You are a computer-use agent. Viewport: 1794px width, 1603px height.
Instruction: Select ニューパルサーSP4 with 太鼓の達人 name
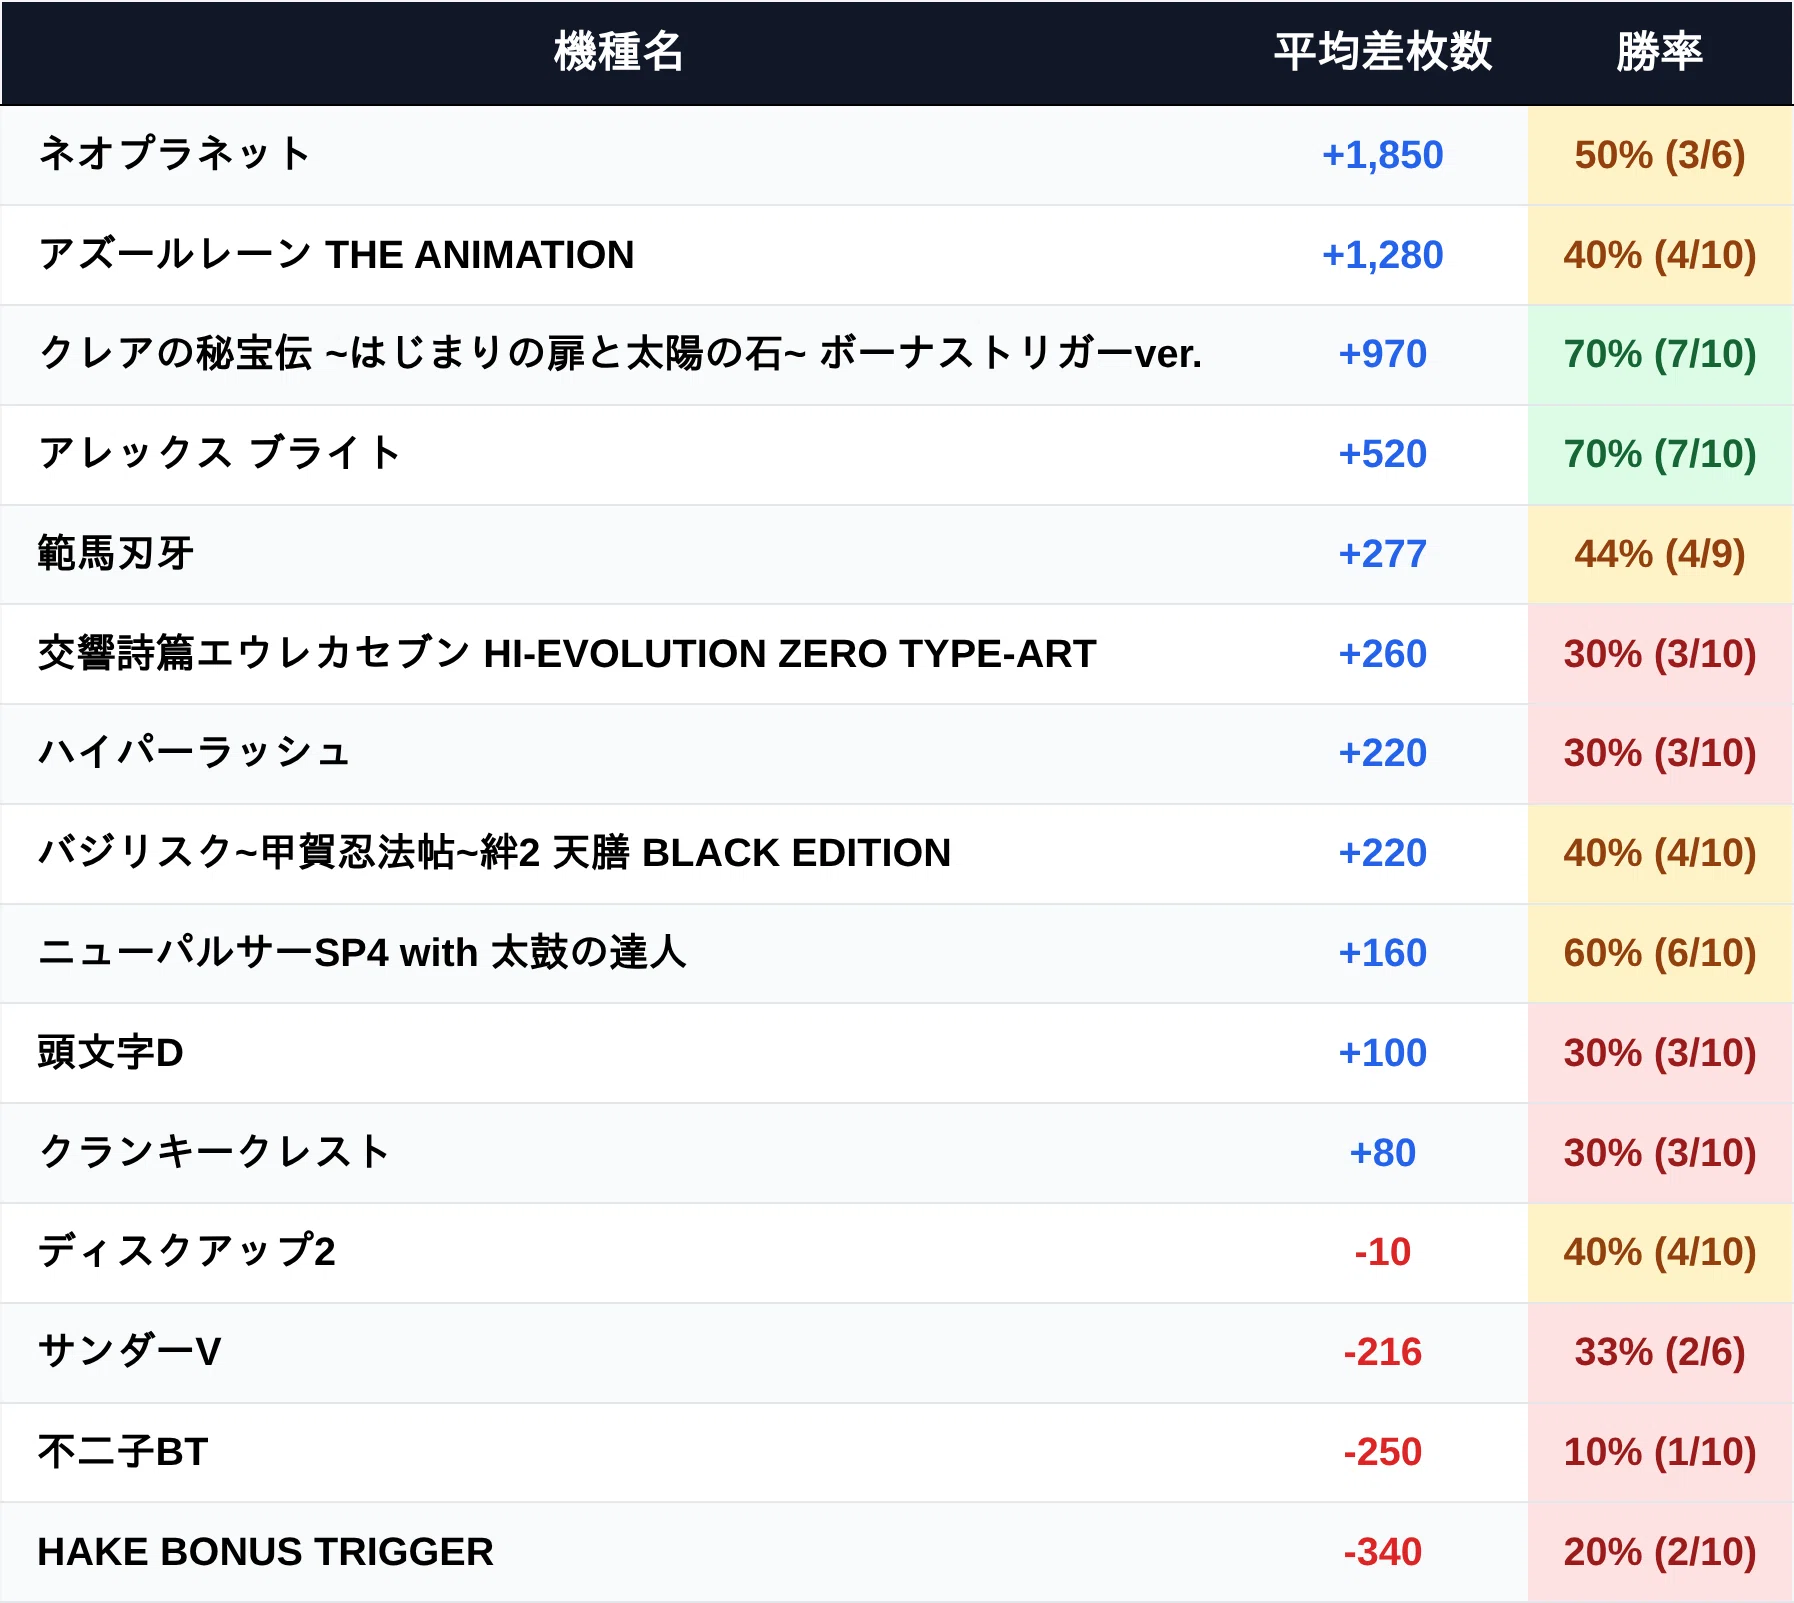pyautogui.click(x=362, y=953)
